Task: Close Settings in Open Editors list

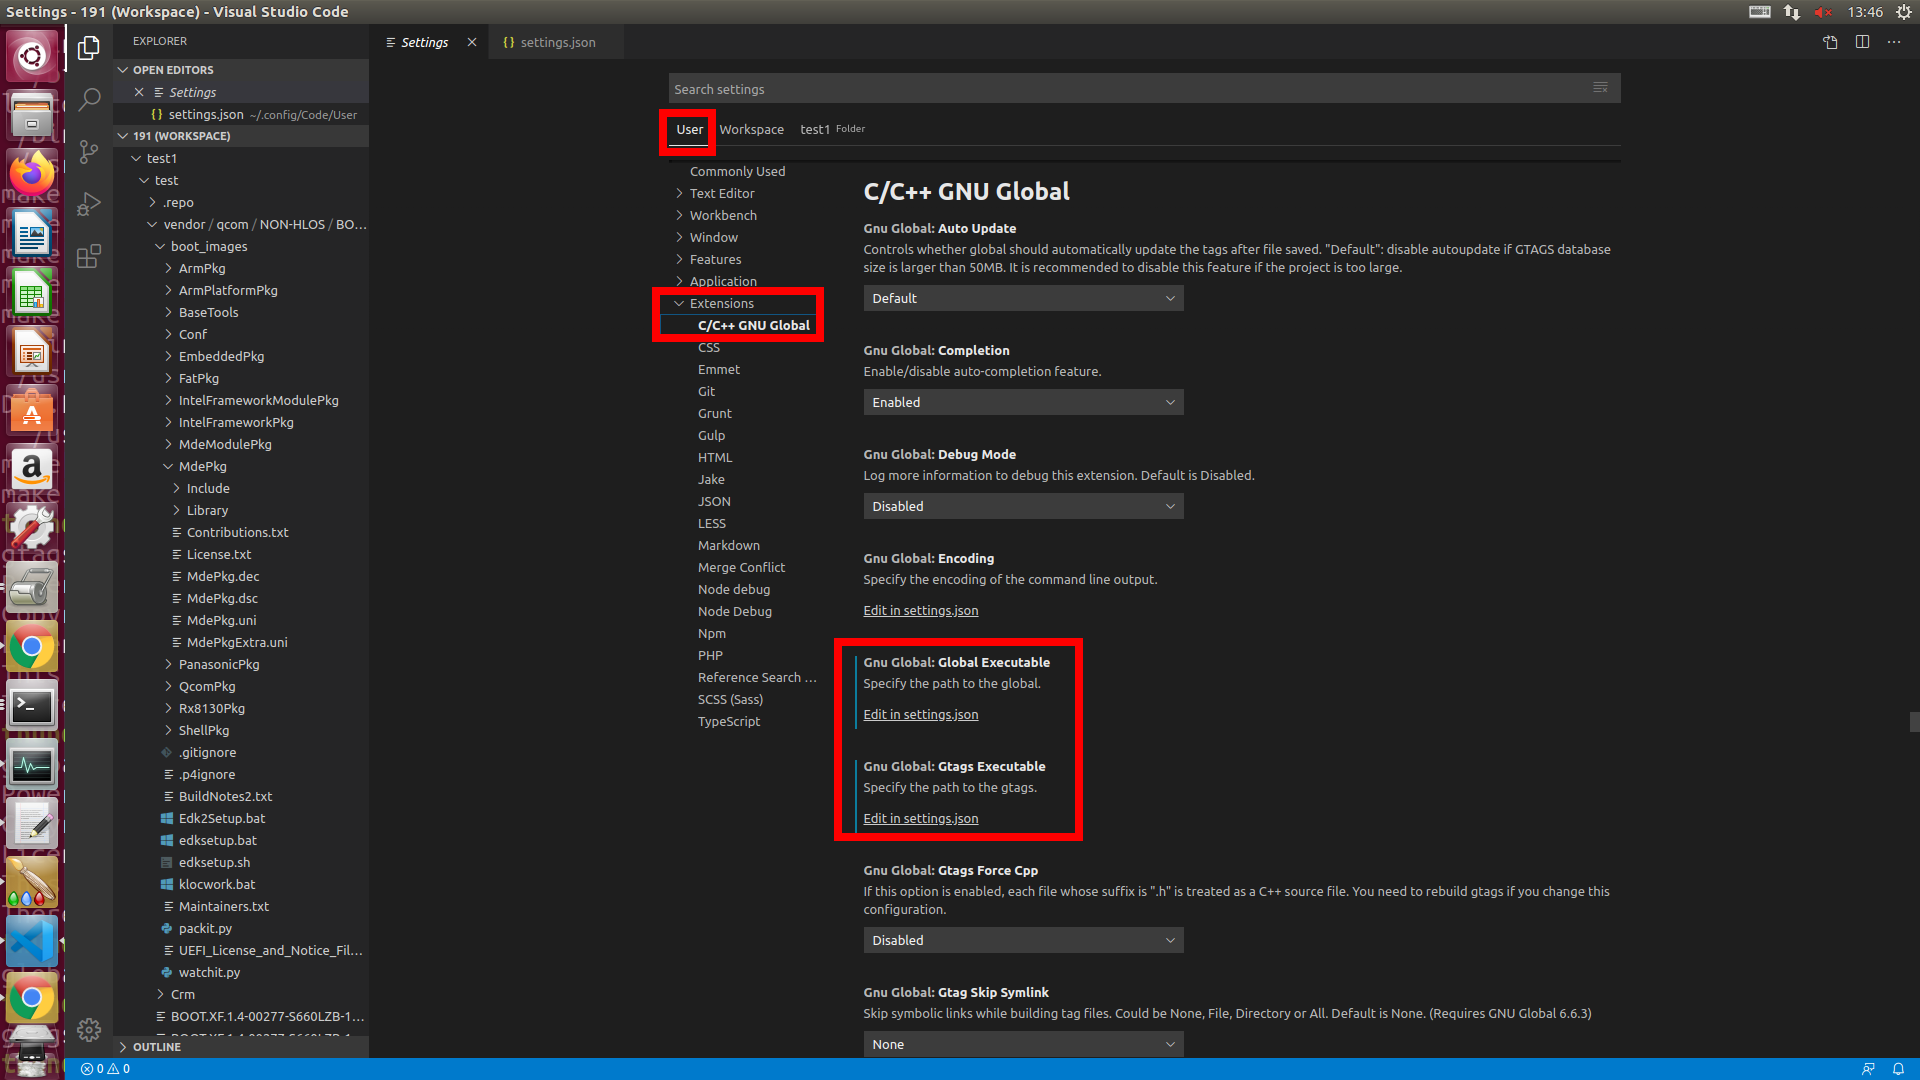Action: coord(139,92)
